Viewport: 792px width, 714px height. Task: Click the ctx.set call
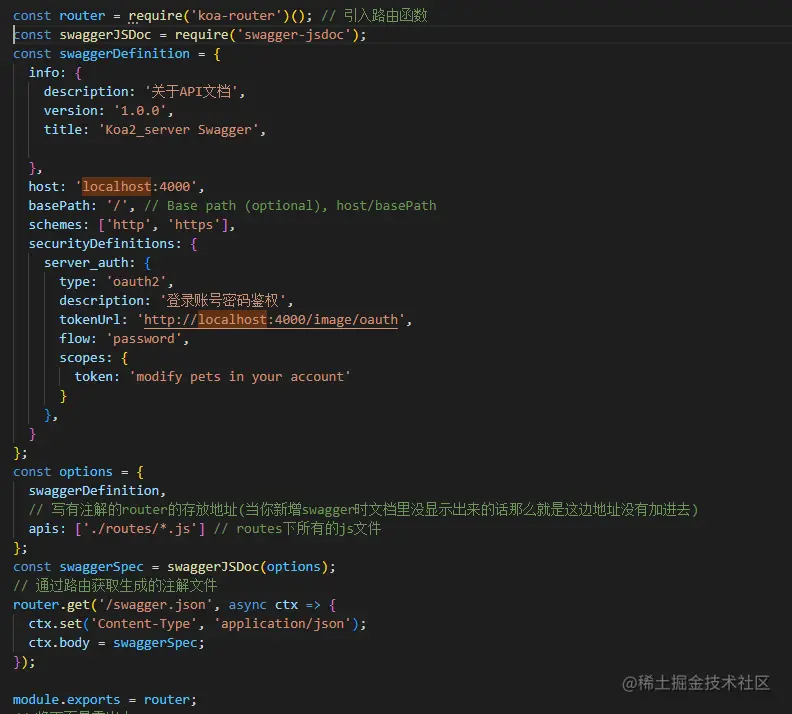click(x=55, y=624)
